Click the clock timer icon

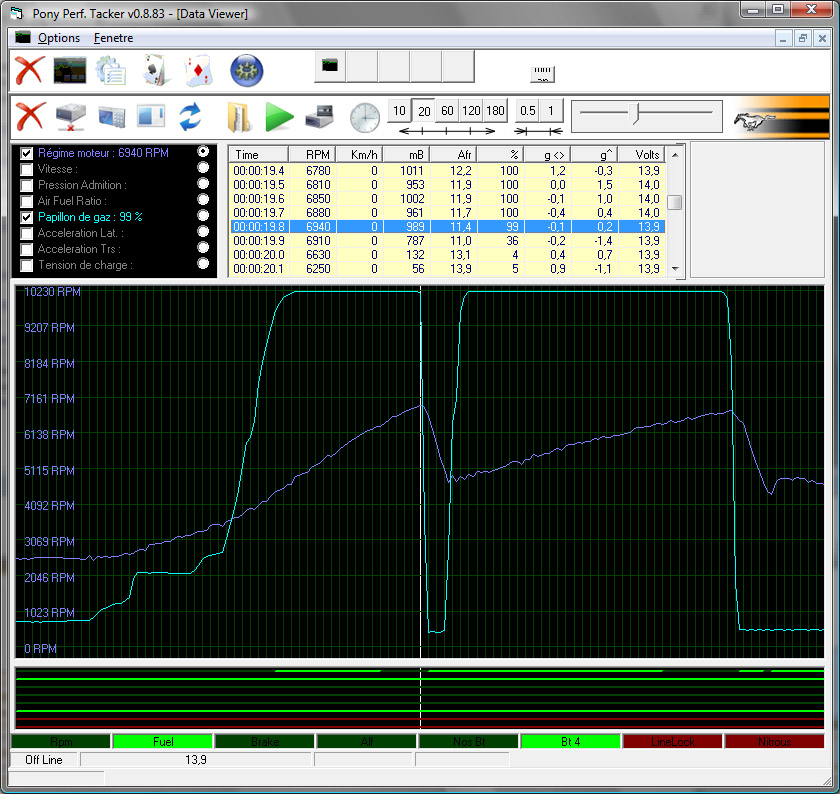364,118
